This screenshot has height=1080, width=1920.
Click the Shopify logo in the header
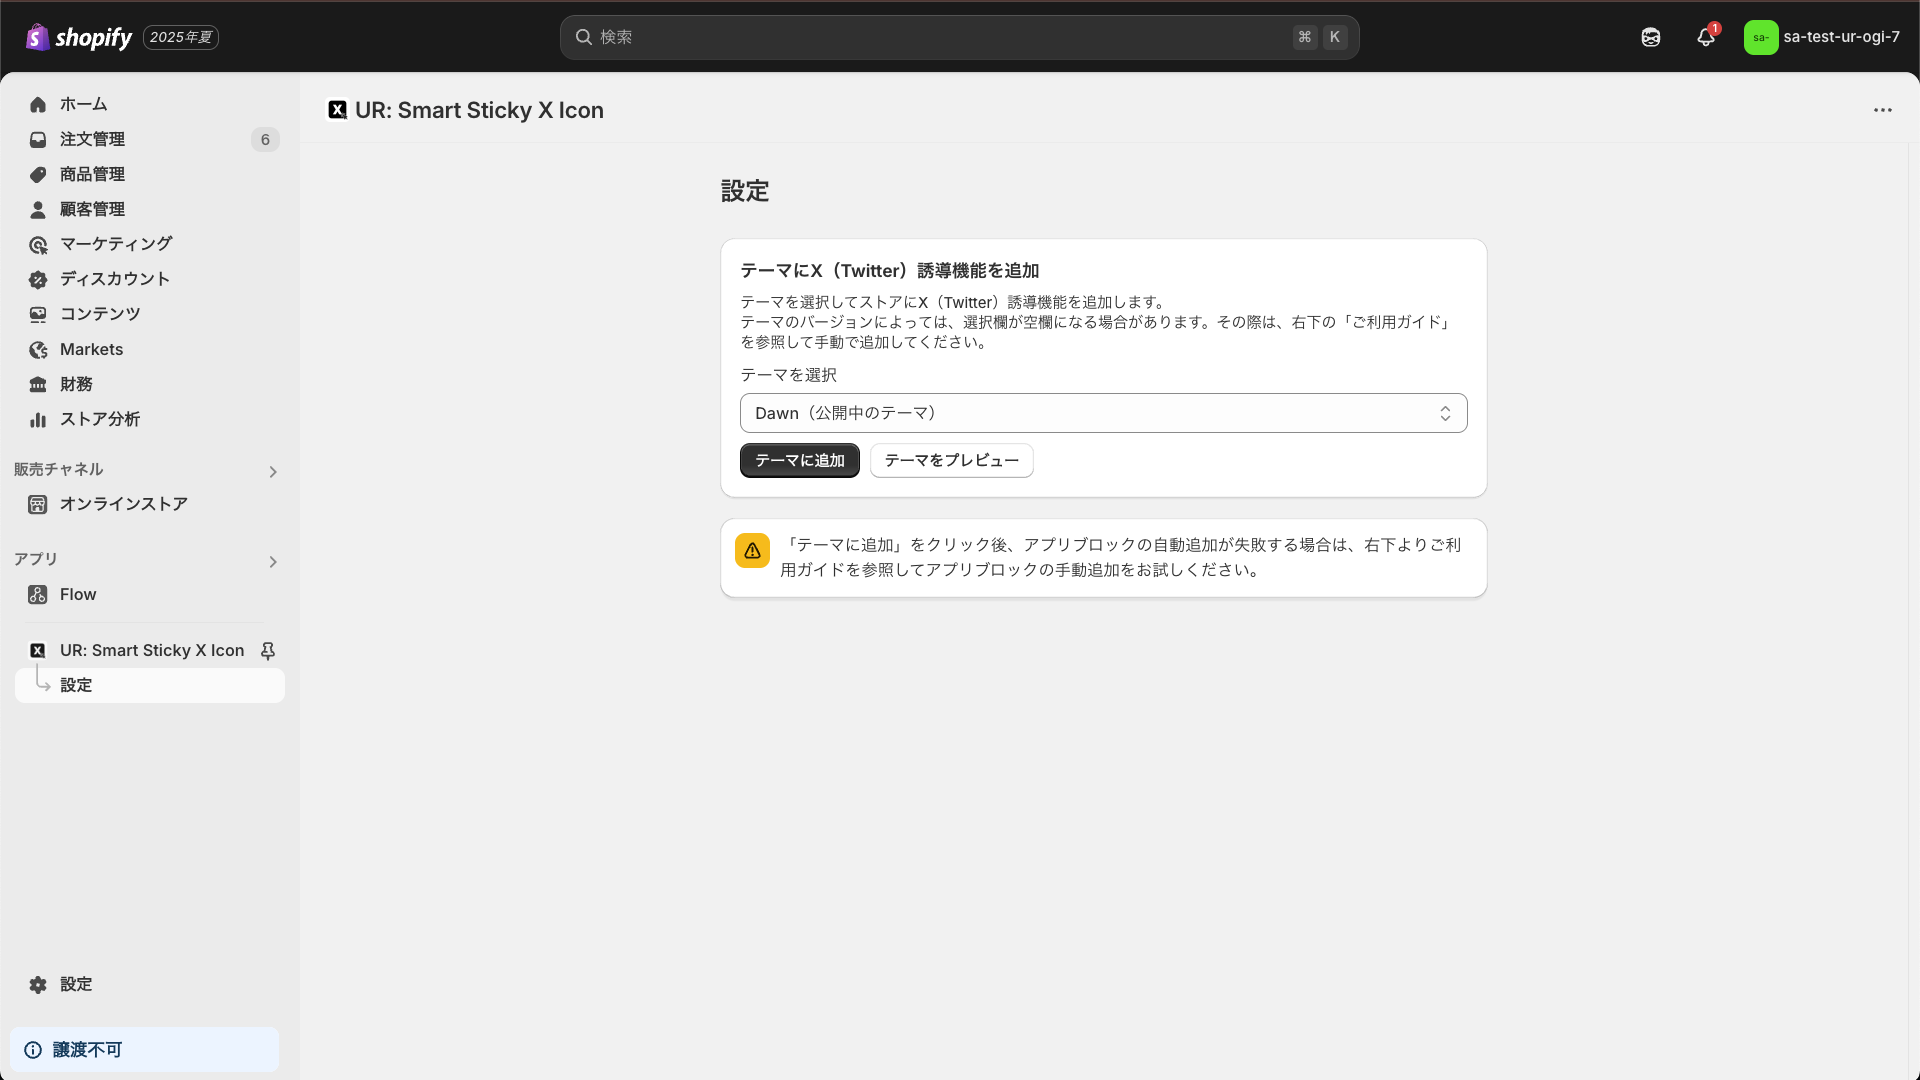tap(79, 37)
